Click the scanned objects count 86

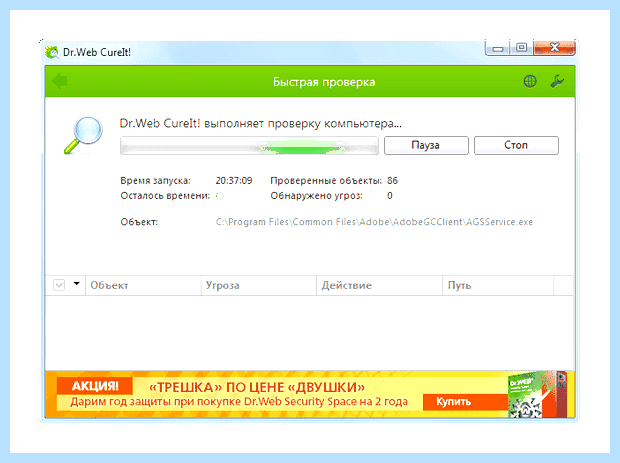[392, 181]
